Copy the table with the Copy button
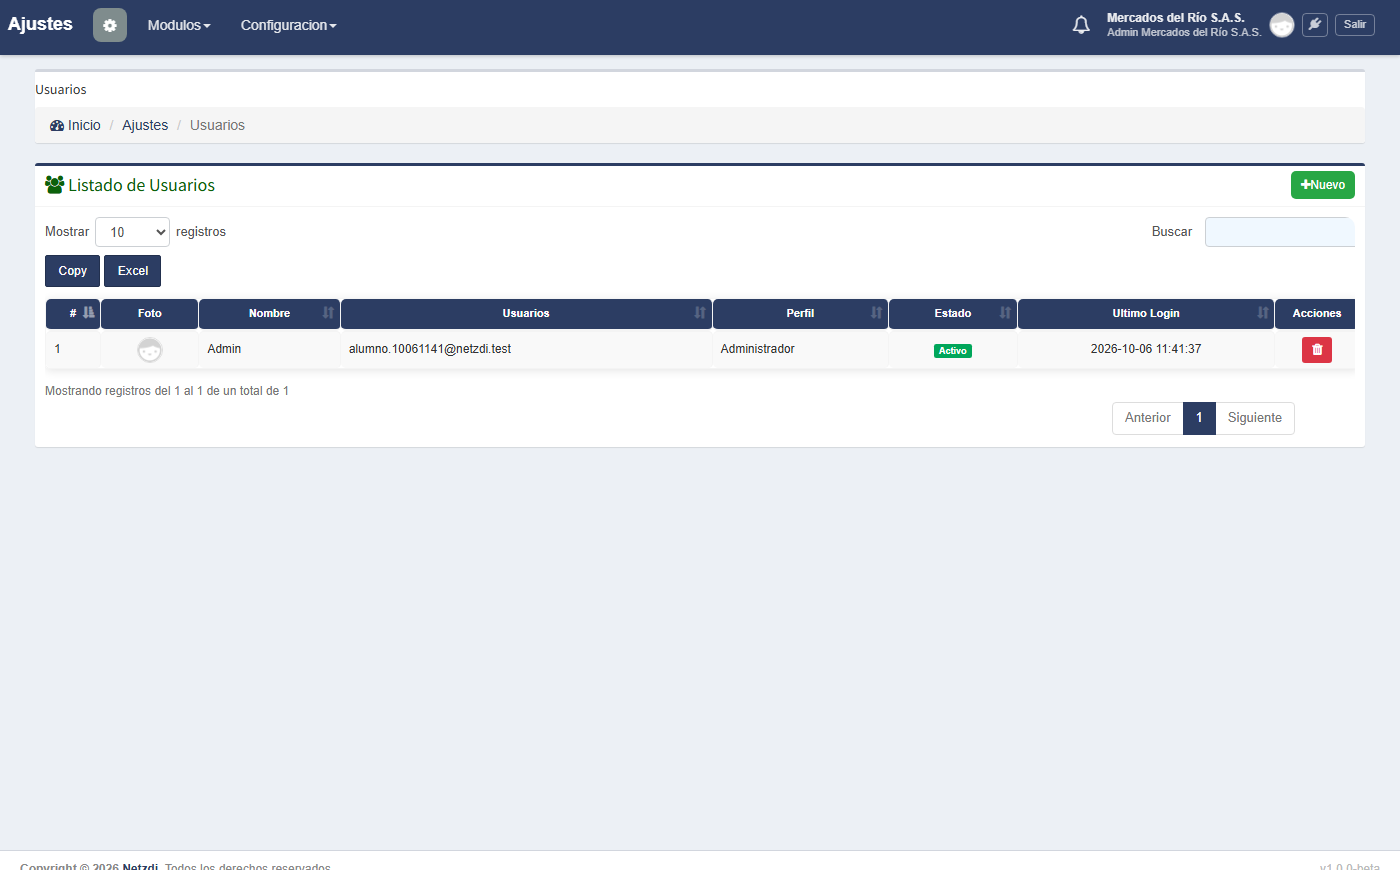1400x870 pixels. pos(72,271)
